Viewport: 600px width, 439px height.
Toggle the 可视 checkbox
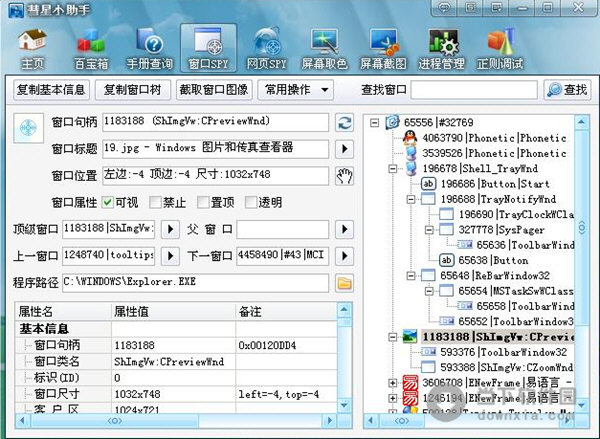coord(108,202)
